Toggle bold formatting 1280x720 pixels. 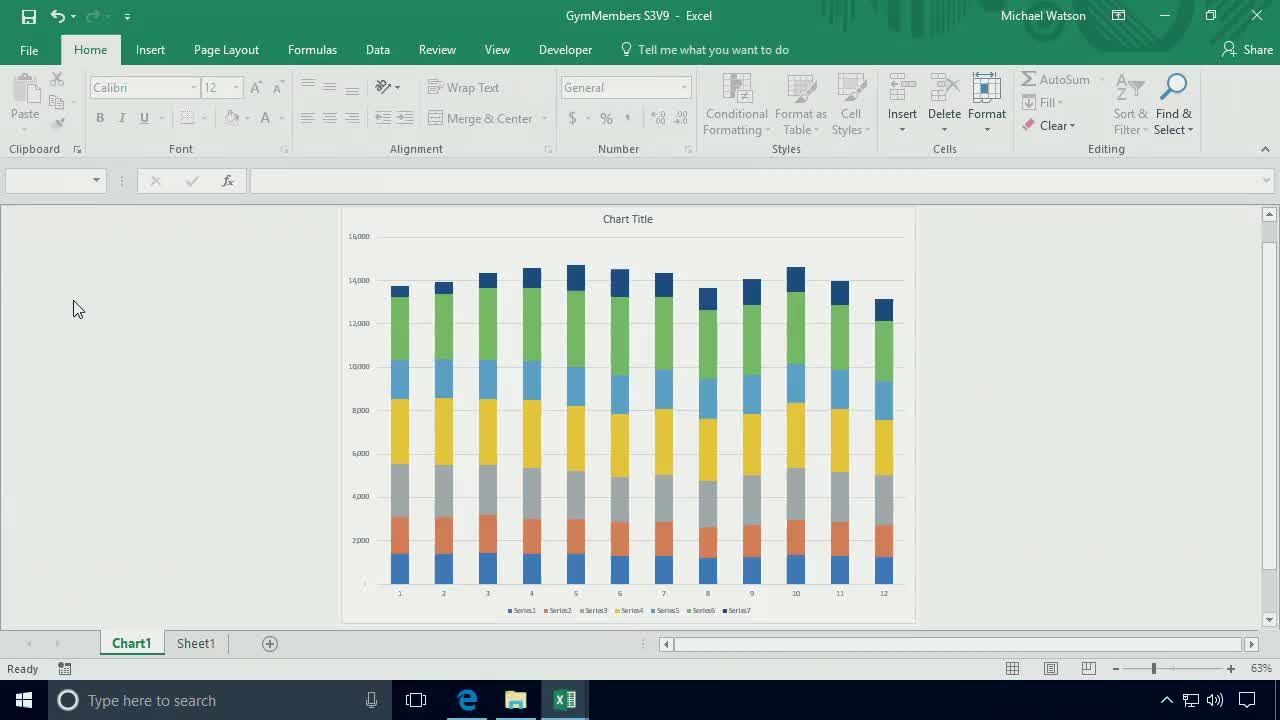[99, 118]
